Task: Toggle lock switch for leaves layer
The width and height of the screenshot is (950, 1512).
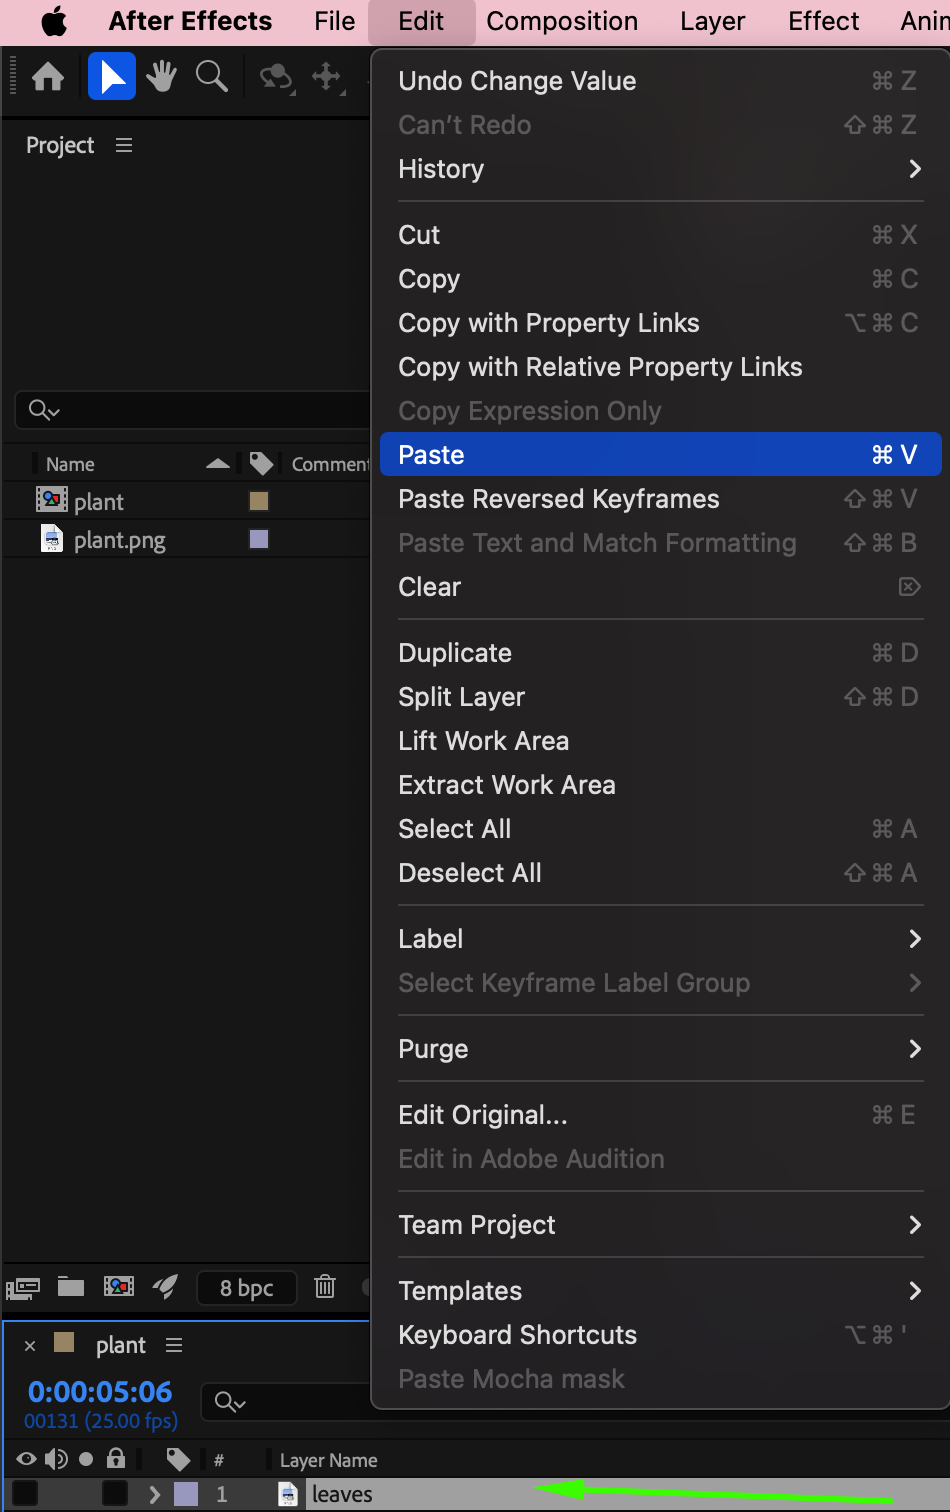Action: tap(116, 1494)
